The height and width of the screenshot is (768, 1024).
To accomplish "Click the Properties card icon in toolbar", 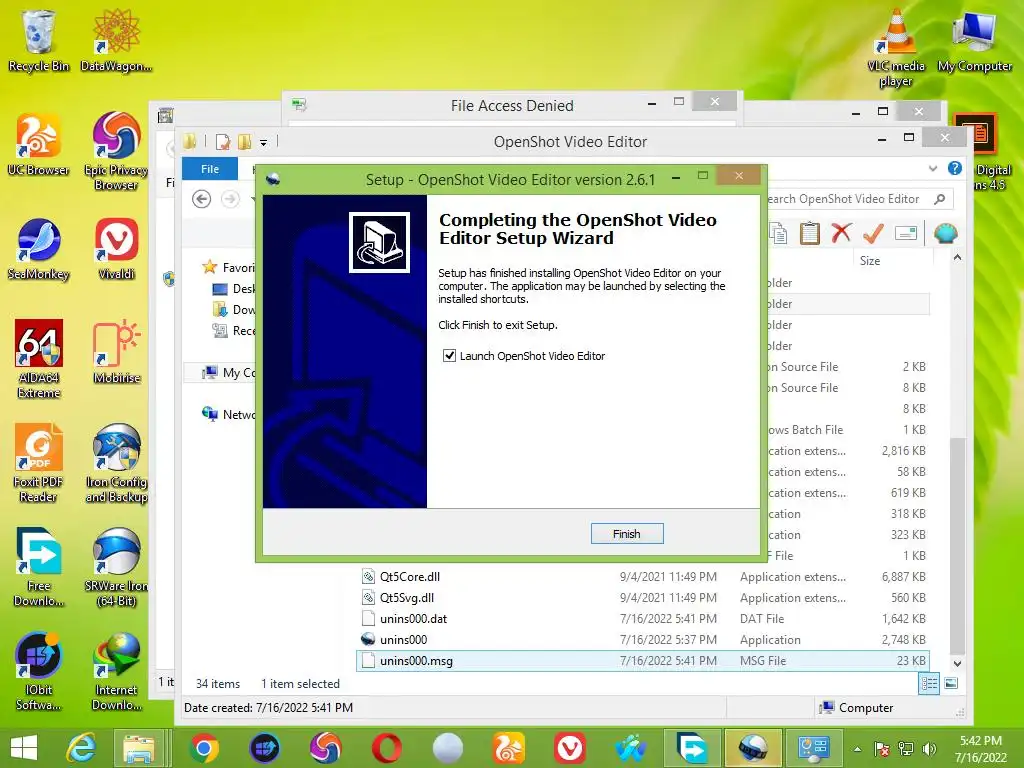I will [x=906, y=233].
